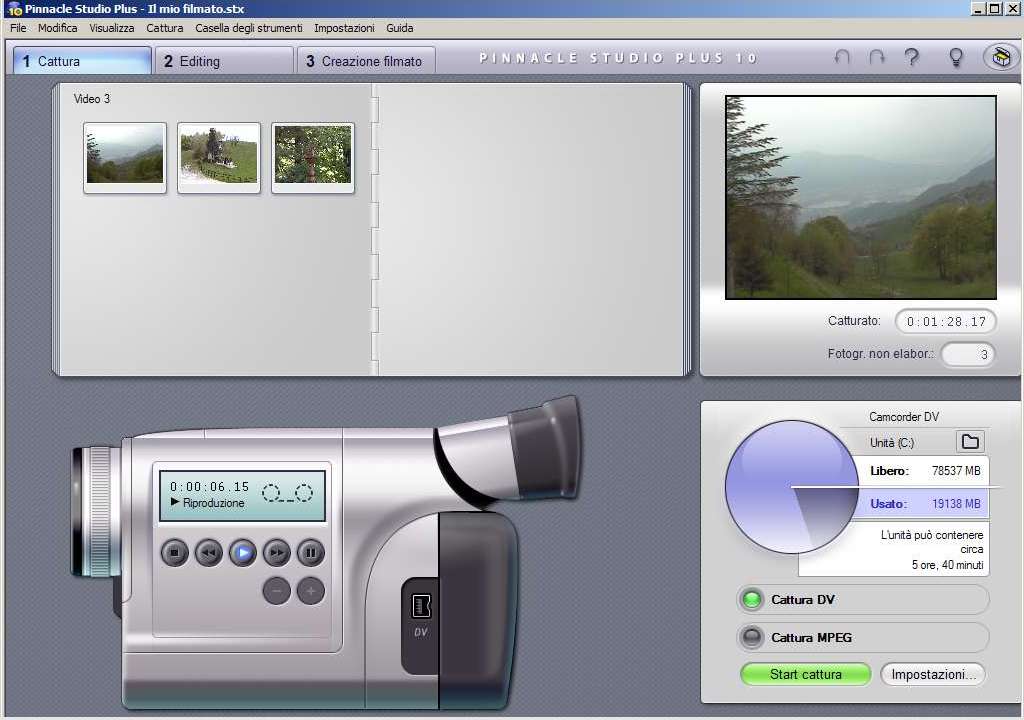Screen dimensions: 1024x720
Task: Open the Impostazioni menu in menu bar
Action: coord(344,28)
